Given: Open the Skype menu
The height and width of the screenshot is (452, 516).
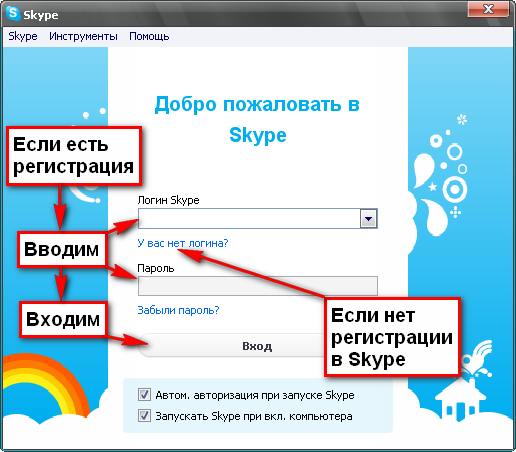Looking at the screenshot, I should tap(23, 36).
